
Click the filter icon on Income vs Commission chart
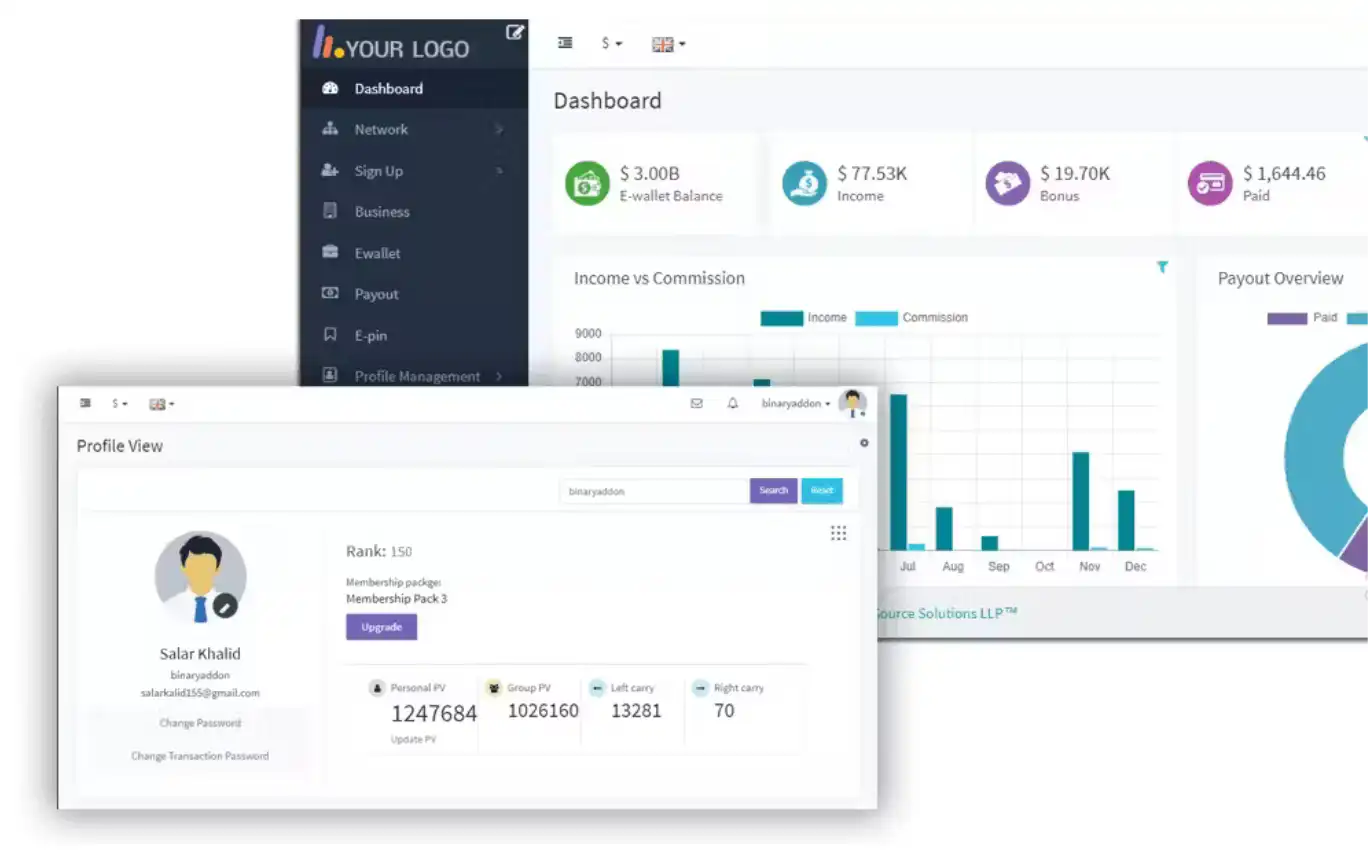coord(1162,267)
